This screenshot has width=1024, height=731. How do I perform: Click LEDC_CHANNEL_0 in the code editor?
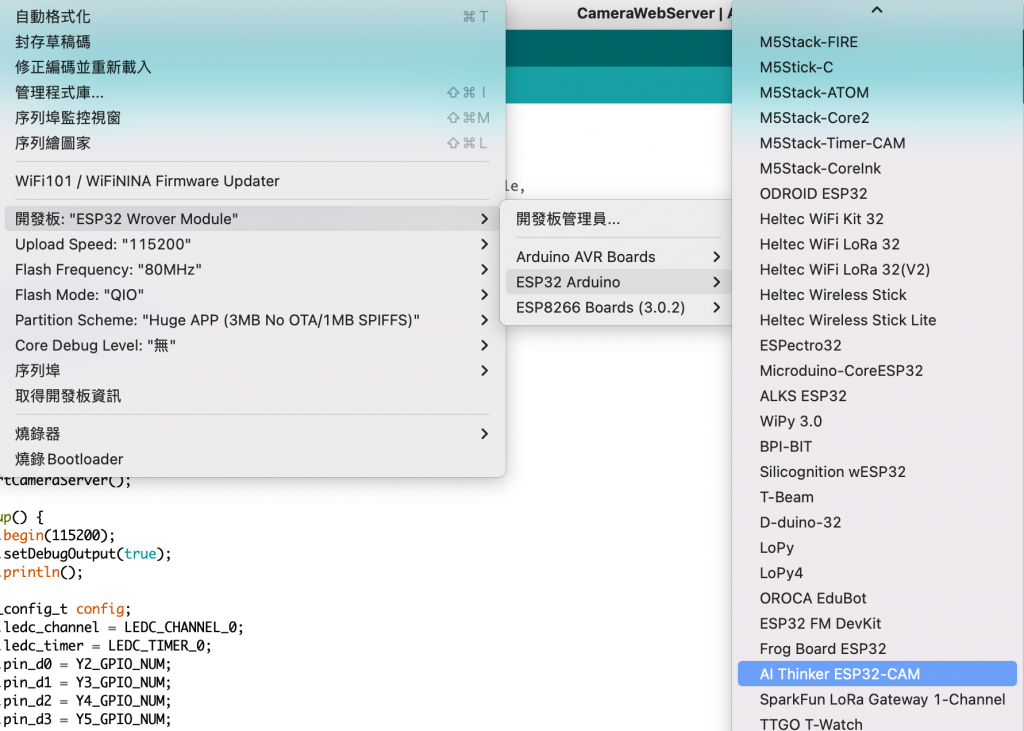(181, 628)
